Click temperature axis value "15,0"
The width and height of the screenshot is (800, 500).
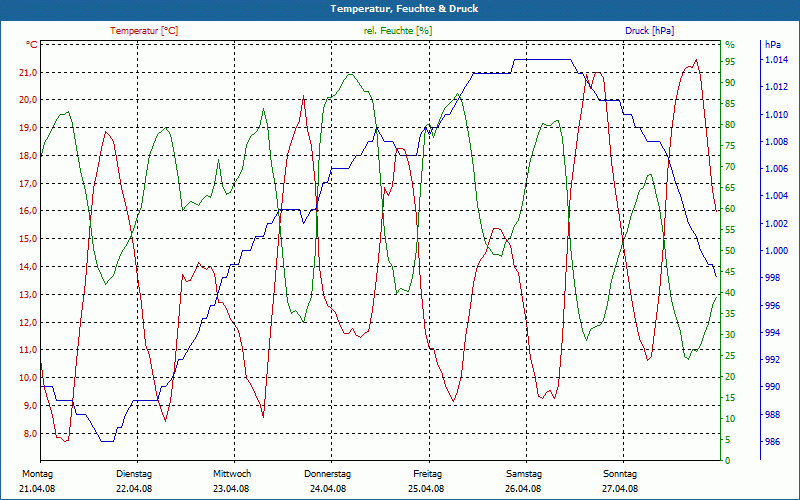click(29, 239)
